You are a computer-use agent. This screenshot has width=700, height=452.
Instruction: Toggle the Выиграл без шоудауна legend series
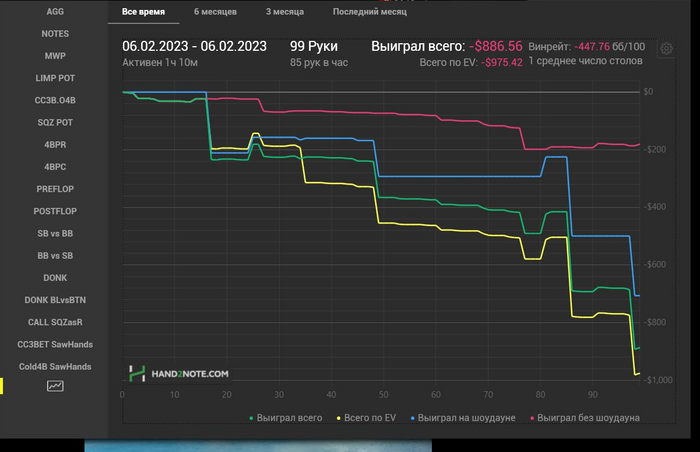(x=584, y=418)
